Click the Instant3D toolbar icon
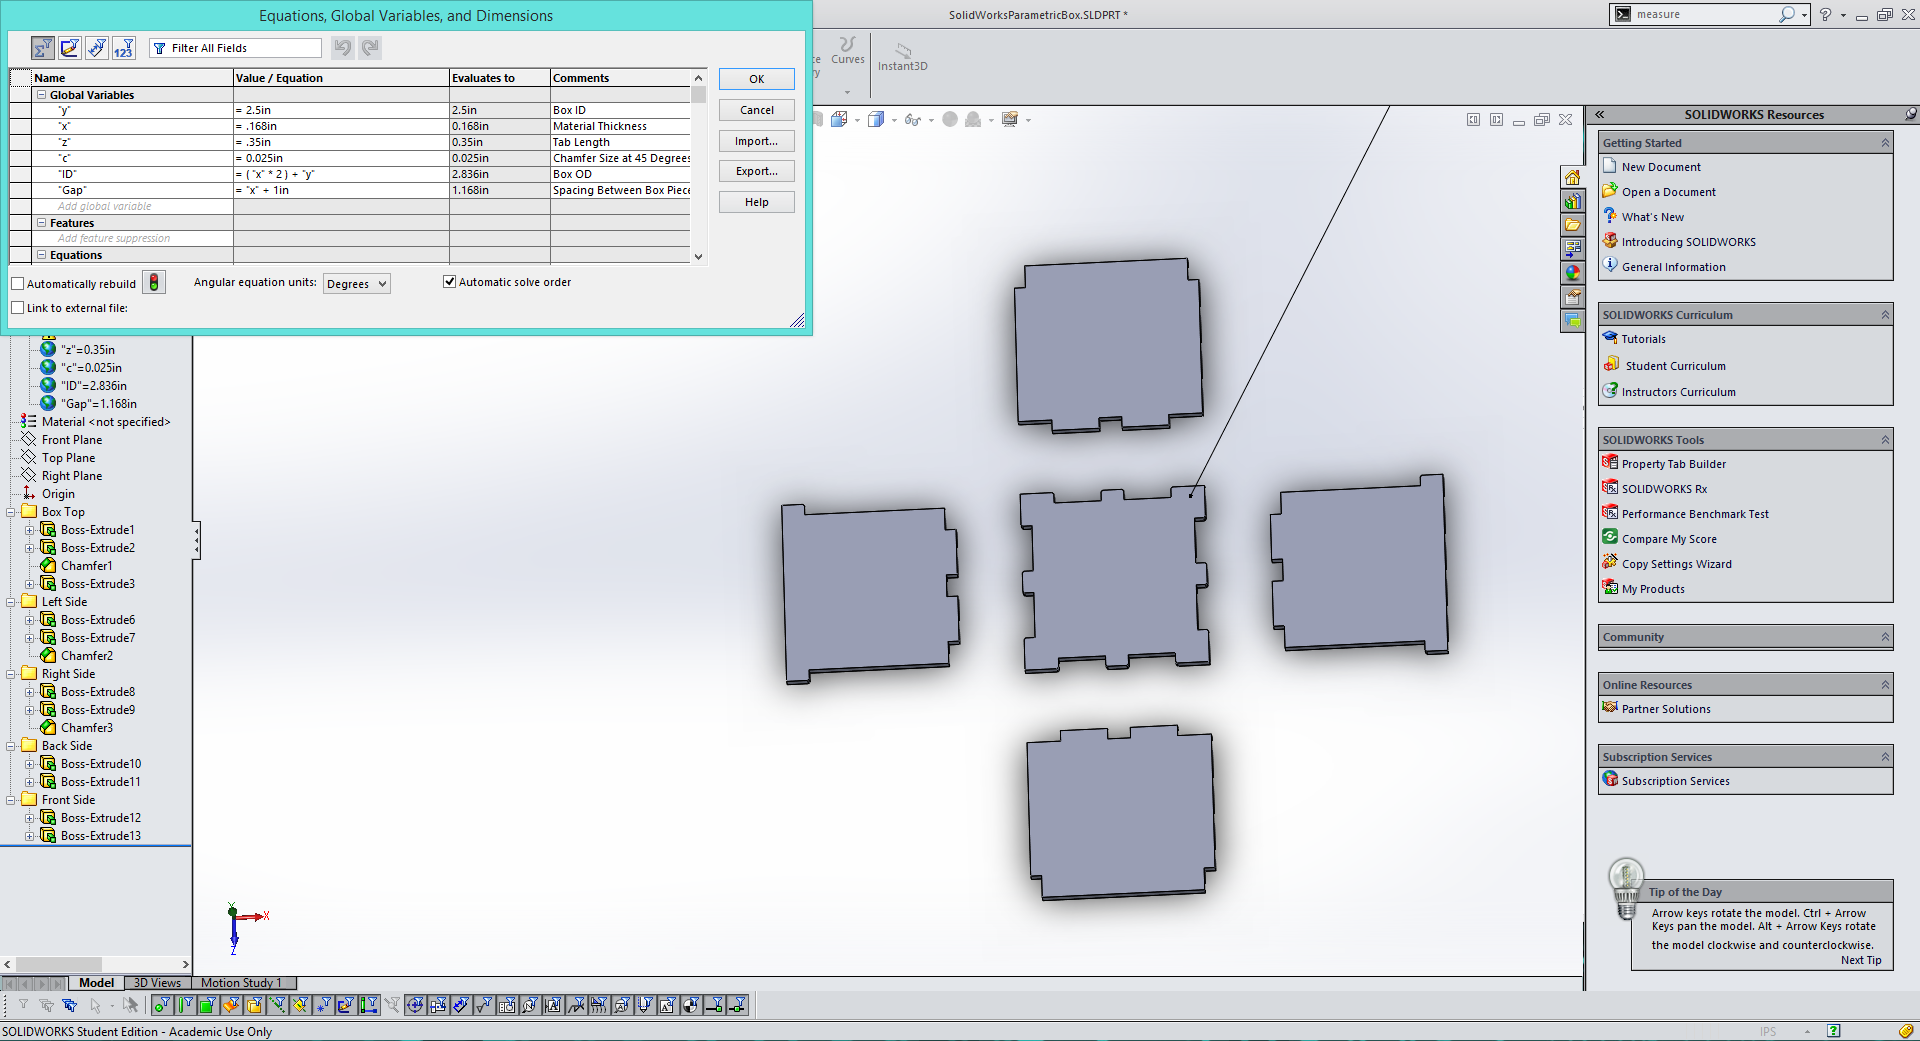 point(902,58)
